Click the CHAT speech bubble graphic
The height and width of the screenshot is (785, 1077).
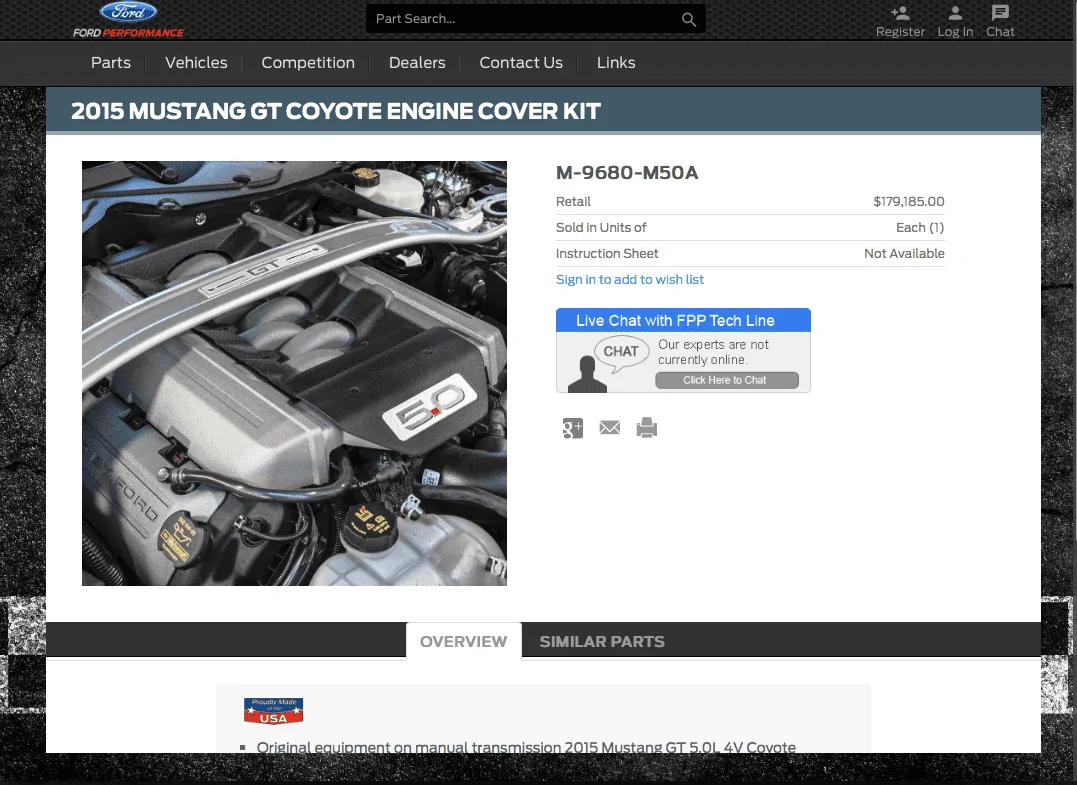click(621, 353)
